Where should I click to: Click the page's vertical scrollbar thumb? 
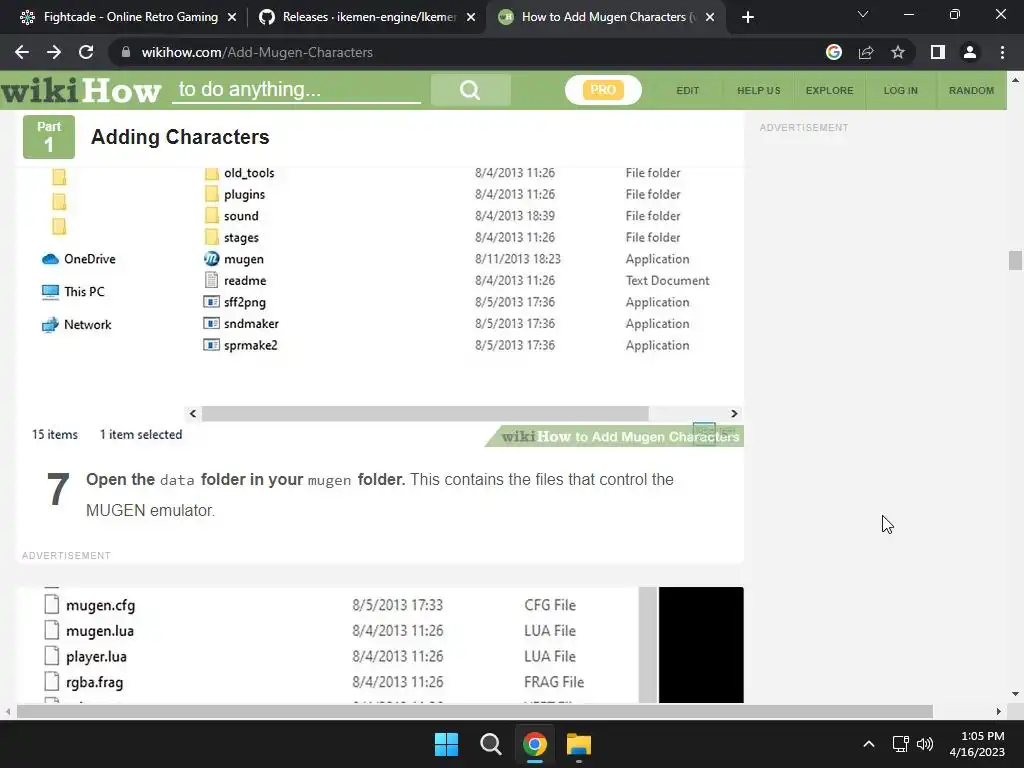pyautogui.click(x=1015, y=260)
